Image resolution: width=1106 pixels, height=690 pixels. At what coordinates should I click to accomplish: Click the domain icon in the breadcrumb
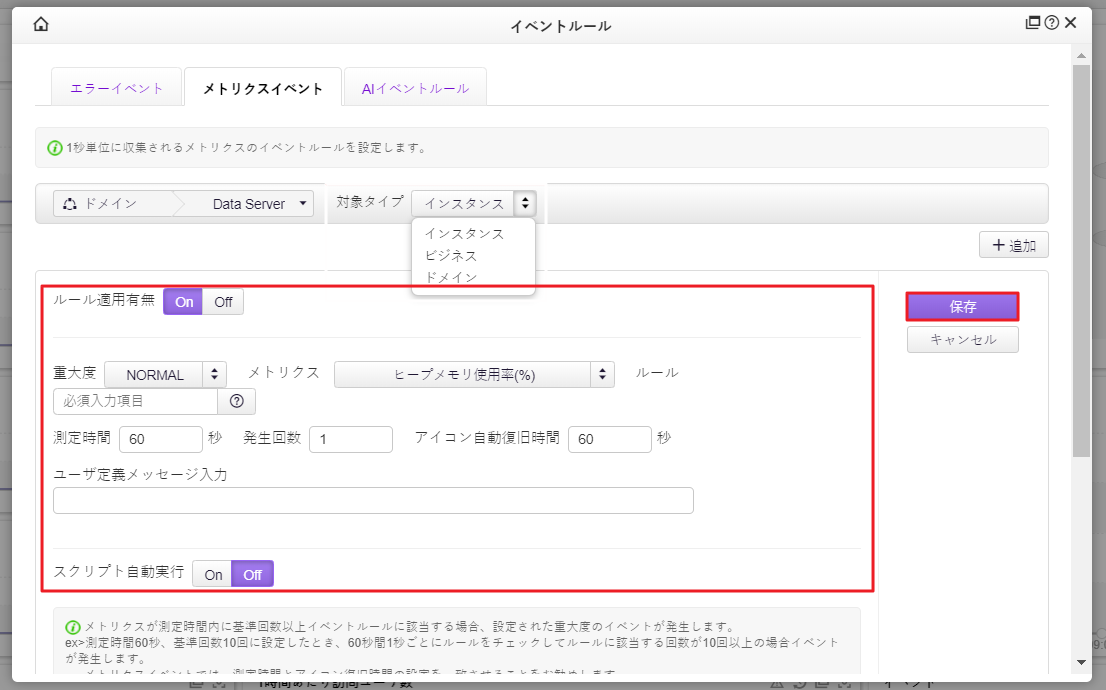tap(69, 204)
